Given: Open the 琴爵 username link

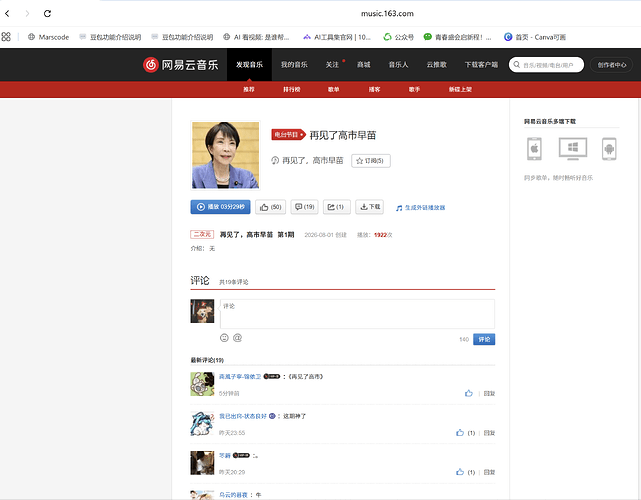Looking at the screenshot, I should (224, 455).
